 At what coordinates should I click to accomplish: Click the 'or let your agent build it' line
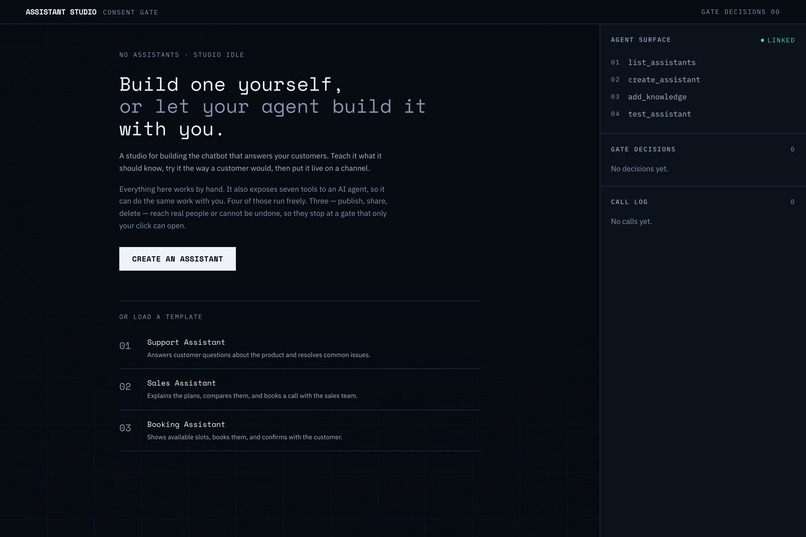pyautogui.click(x=272, y=107)
